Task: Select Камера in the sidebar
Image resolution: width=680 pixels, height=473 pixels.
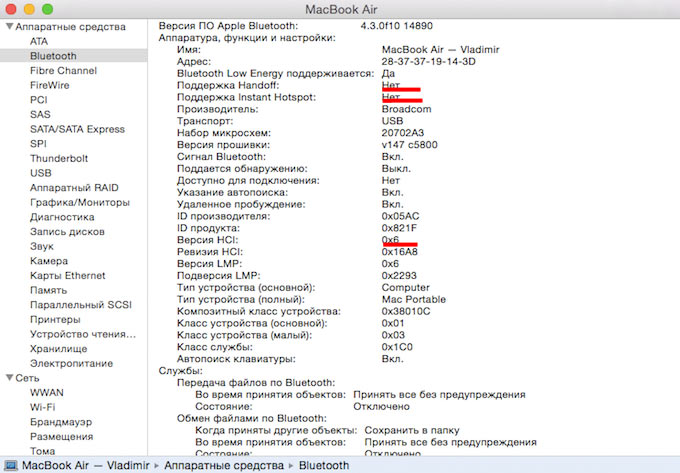Action: [x=49, y=261]
